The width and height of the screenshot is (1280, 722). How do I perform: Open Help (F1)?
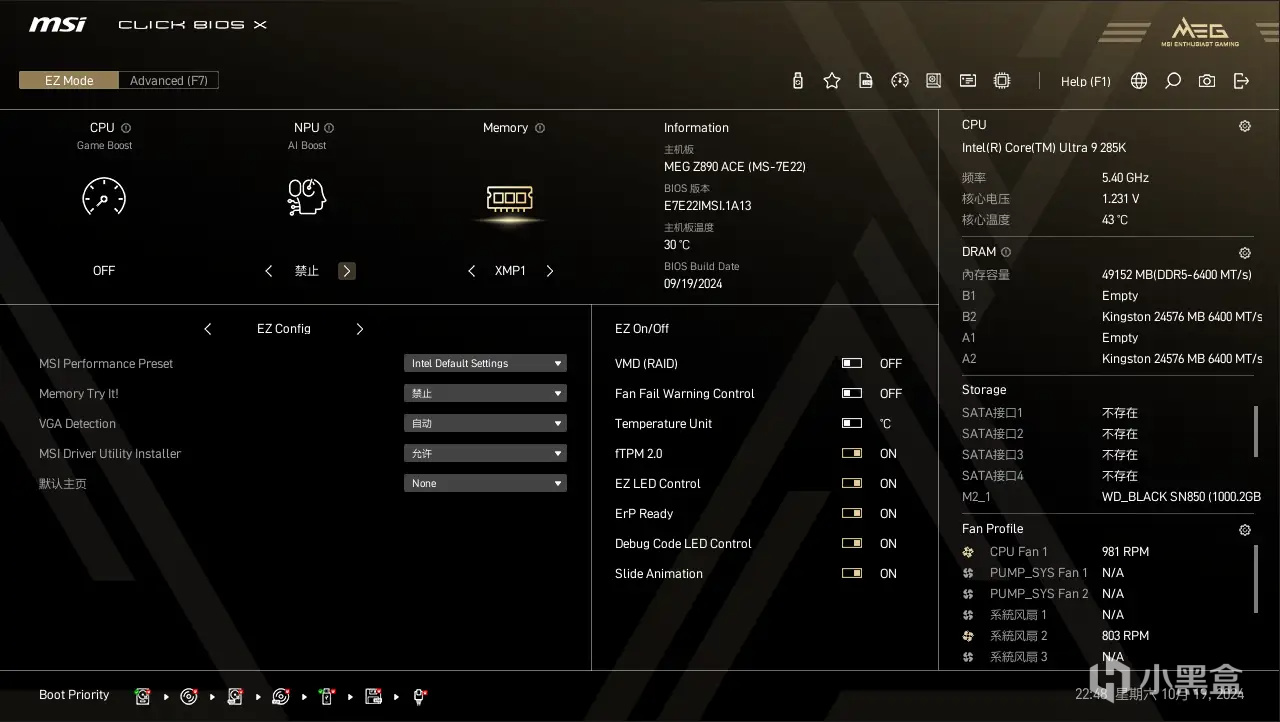[1086, 82]
